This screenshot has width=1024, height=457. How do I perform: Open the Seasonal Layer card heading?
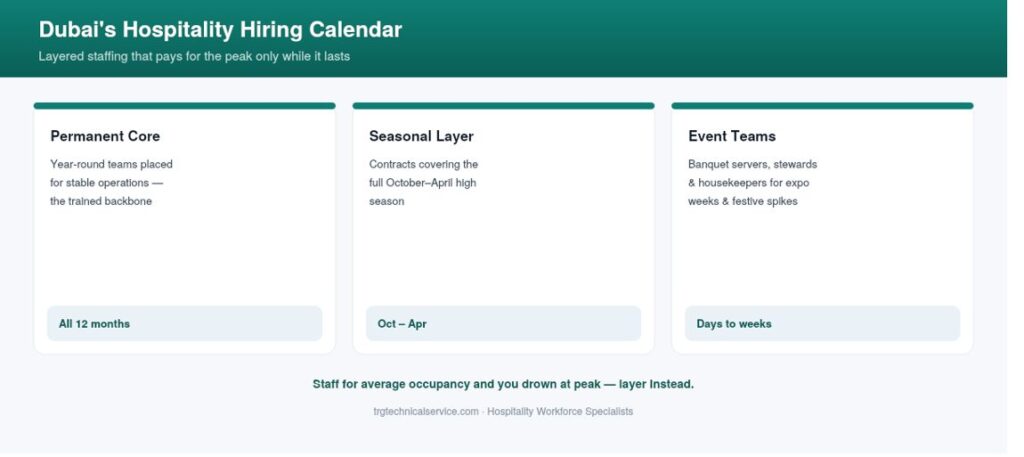click(x=421, y=136)
